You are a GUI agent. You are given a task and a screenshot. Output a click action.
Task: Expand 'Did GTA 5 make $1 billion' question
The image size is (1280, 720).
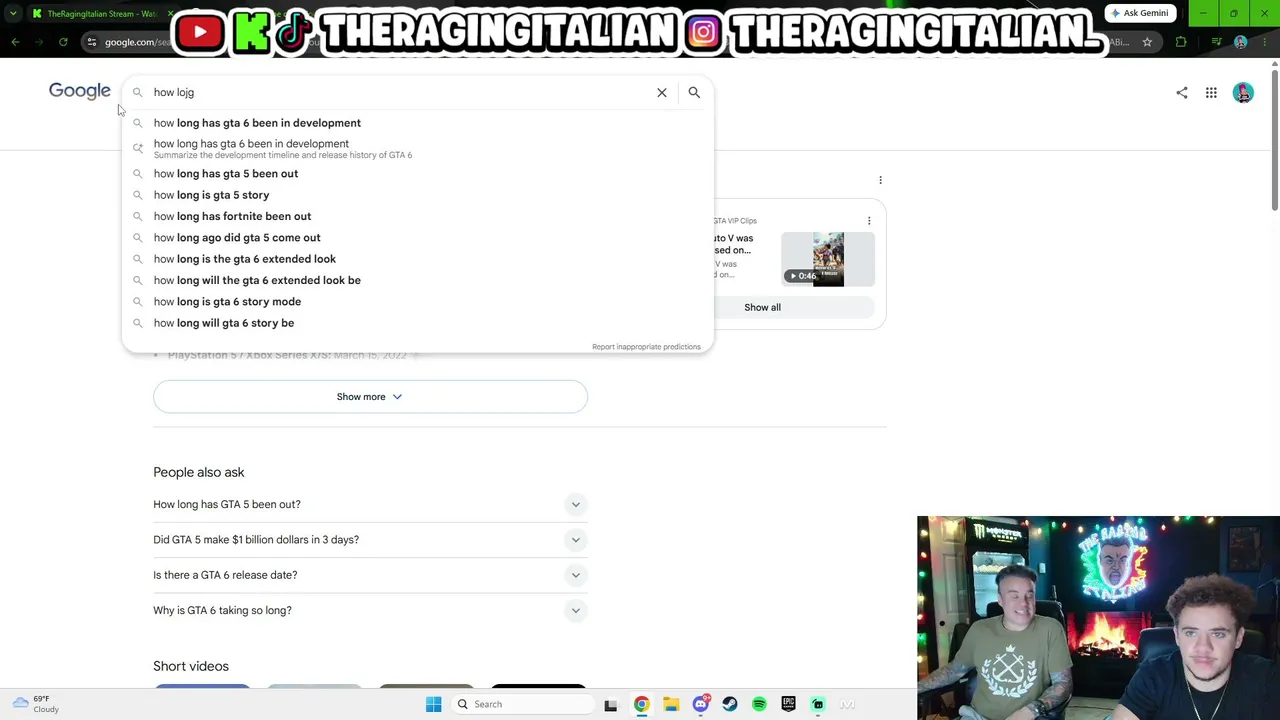click(370, 540)
